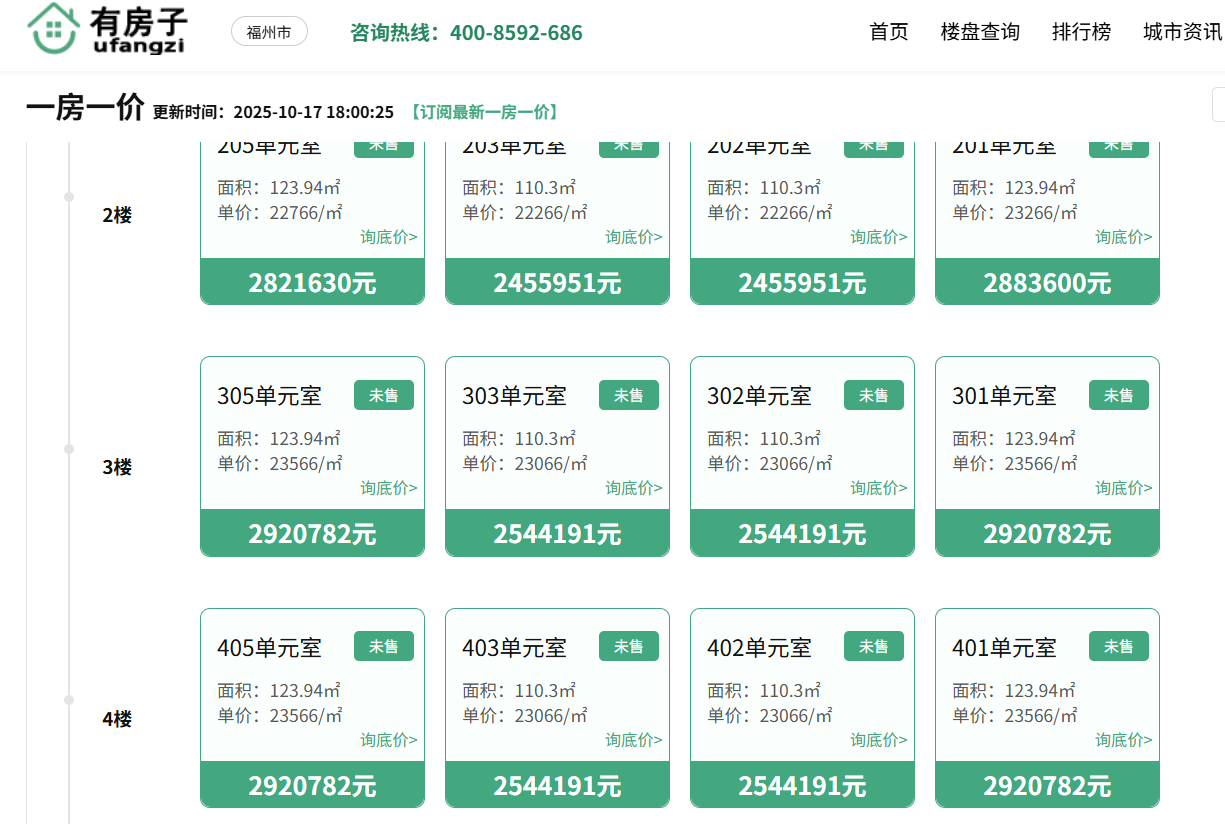The width and height of the screenshot is (1225, 824).
Task: Click the 未售 tag on unit 405
Action: click(383, 646)
